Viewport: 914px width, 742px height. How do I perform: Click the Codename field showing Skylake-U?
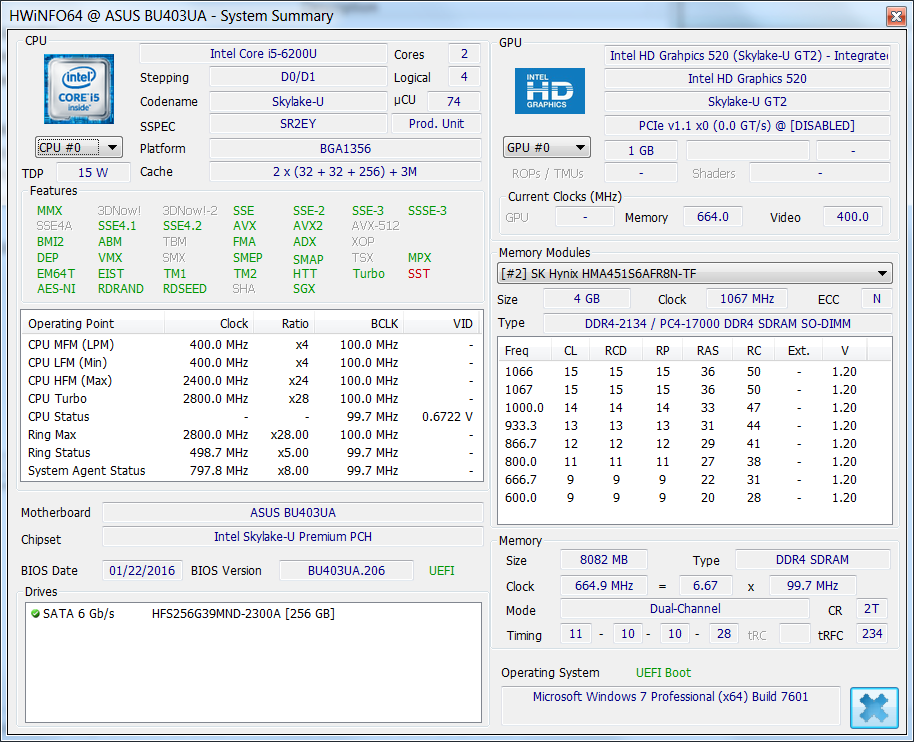[298, 101]
